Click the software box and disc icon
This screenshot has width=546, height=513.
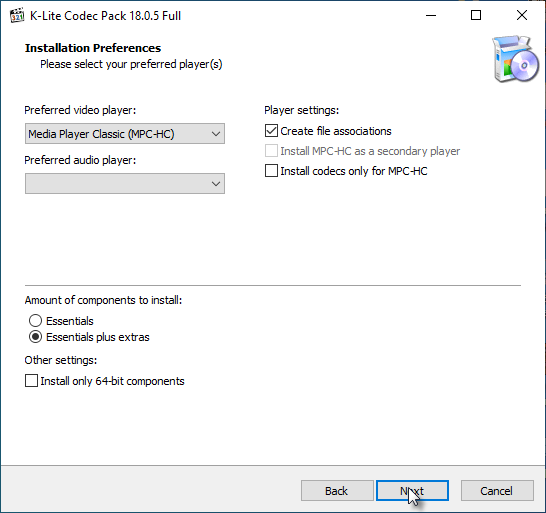[516, 59]
